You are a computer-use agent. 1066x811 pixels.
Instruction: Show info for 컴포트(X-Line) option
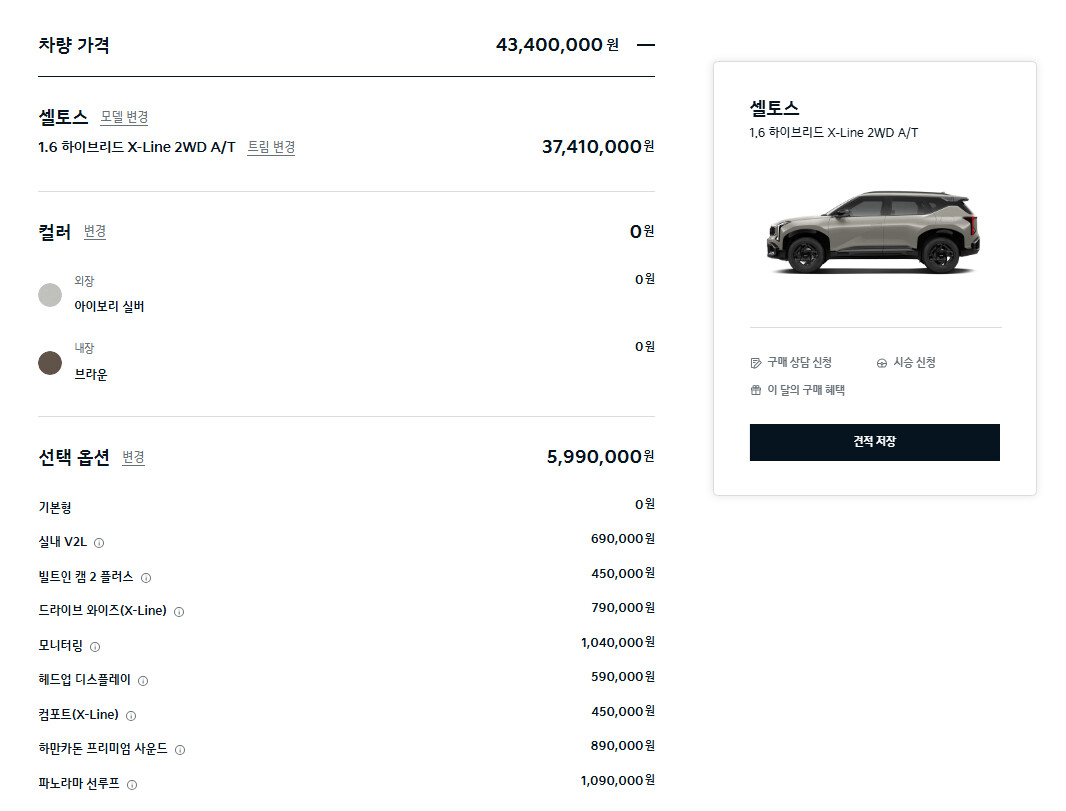[131, 716]
